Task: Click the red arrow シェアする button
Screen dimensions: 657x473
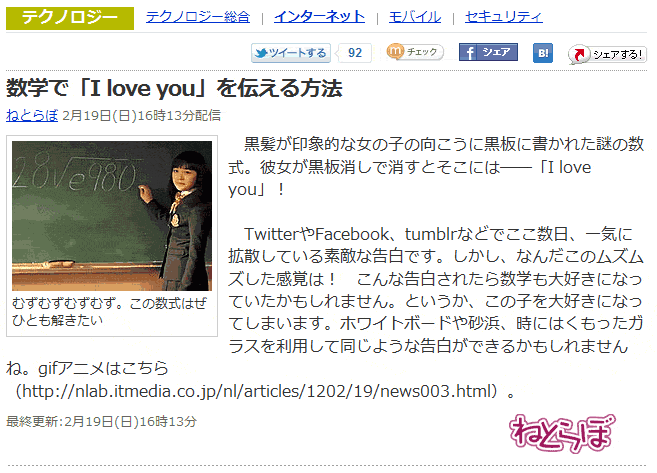Action: coord(607,54)
